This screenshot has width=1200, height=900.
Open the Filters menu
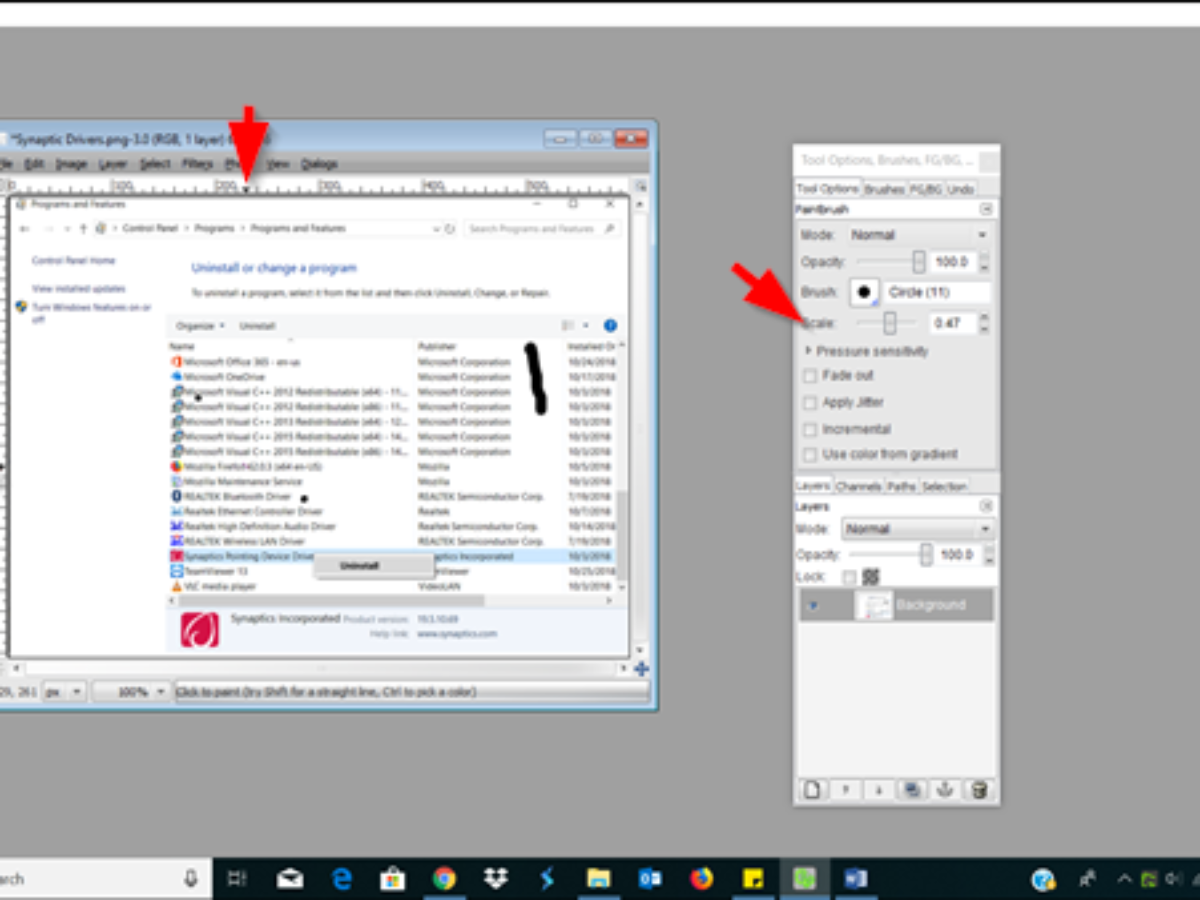[198, 163]
